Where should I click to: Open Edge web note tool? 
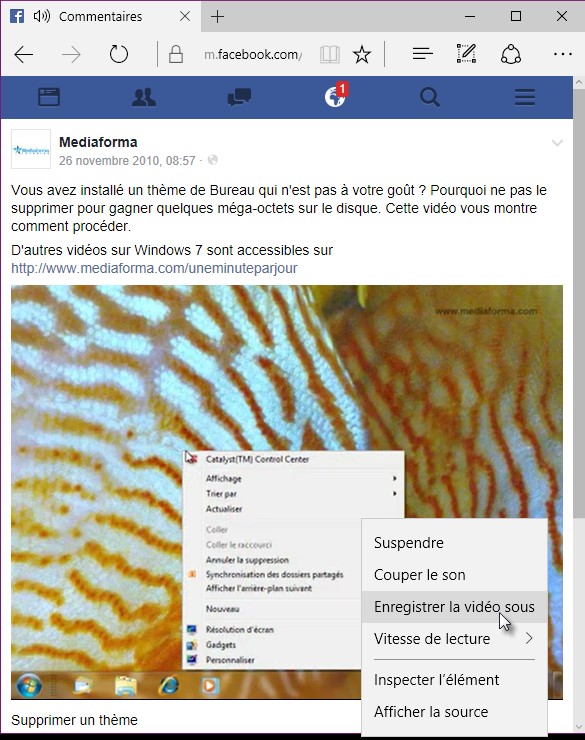pyautogui.click(x=466, y=54)
